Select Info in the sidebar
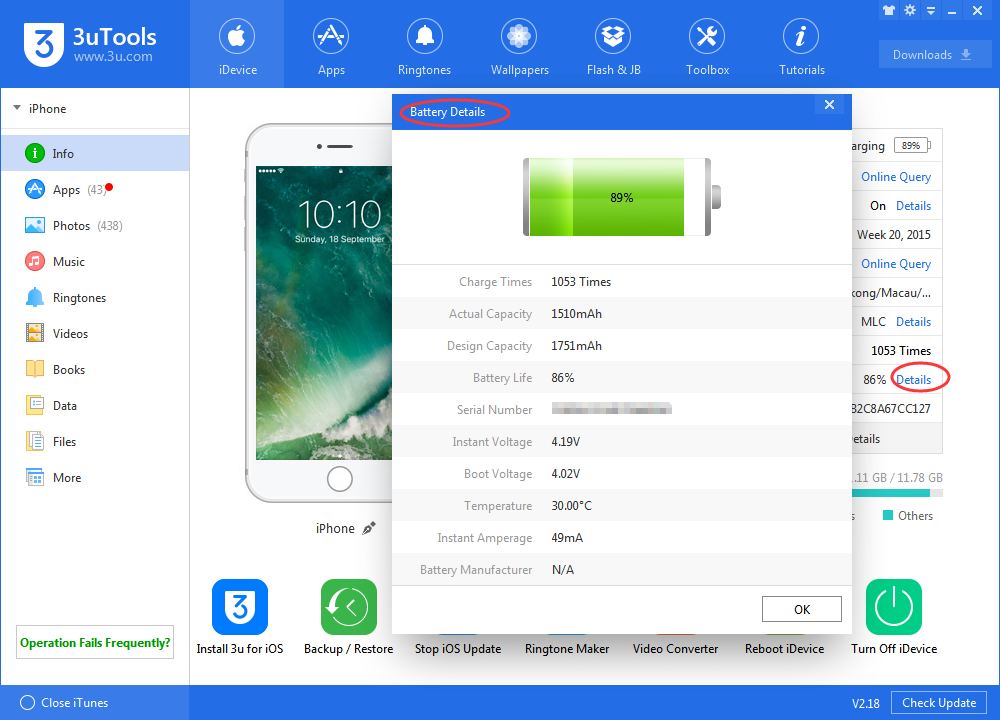 coord(95,153)
